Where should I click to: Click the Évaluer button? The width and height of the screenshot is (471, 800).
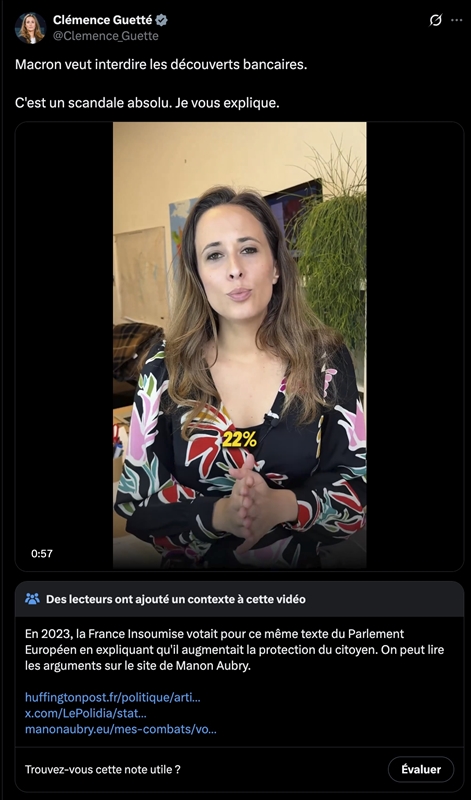point(420,769)
